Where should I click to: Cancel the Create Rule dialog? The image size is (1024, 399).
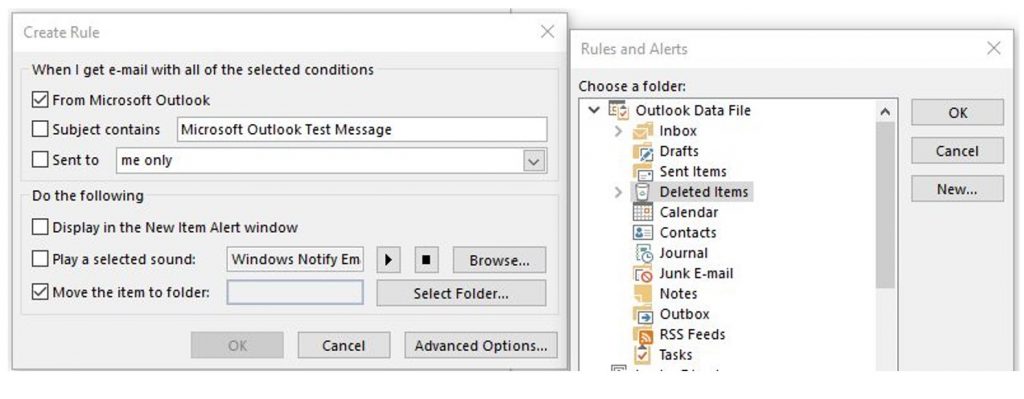(344, 345)
